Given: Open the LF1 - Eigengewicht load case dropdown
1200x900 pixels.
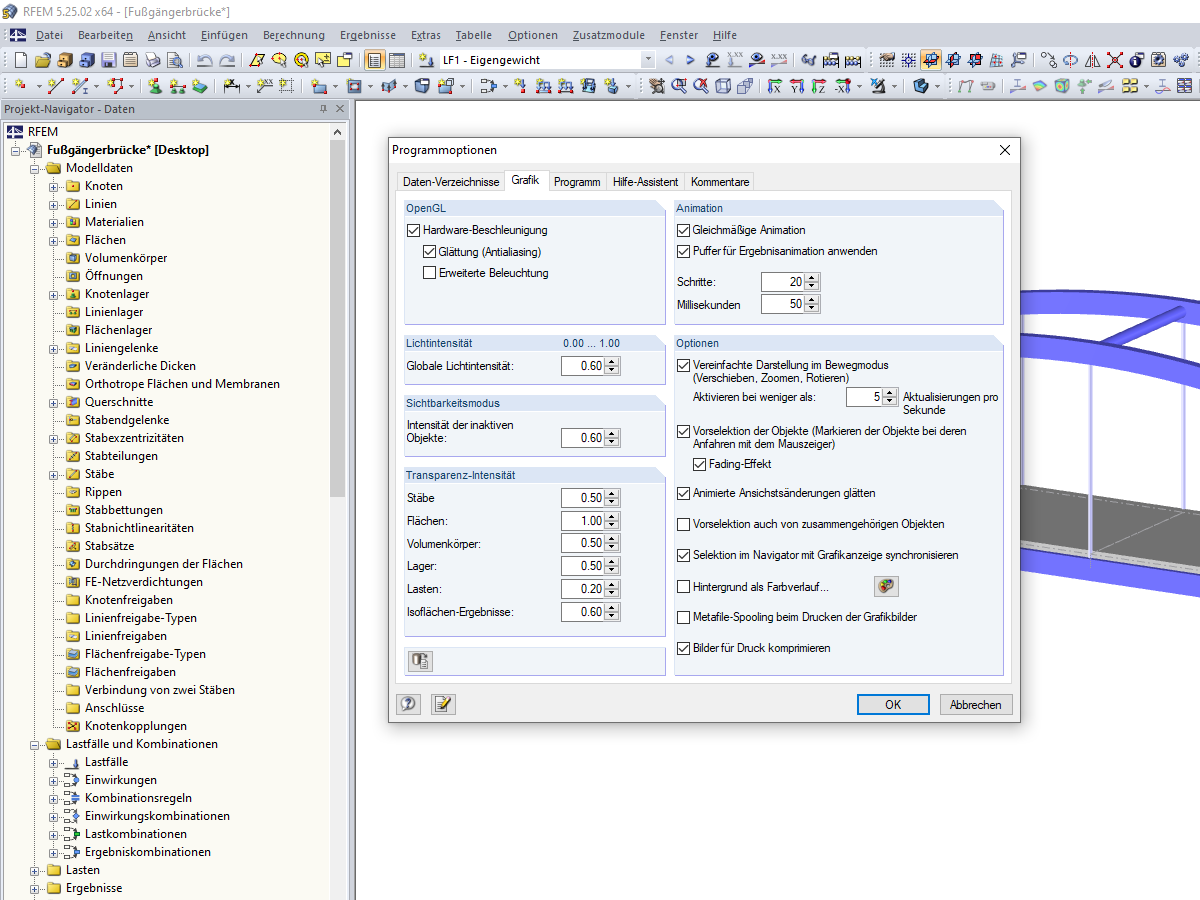Looking at the screenshot, I should tap(648, 60).
